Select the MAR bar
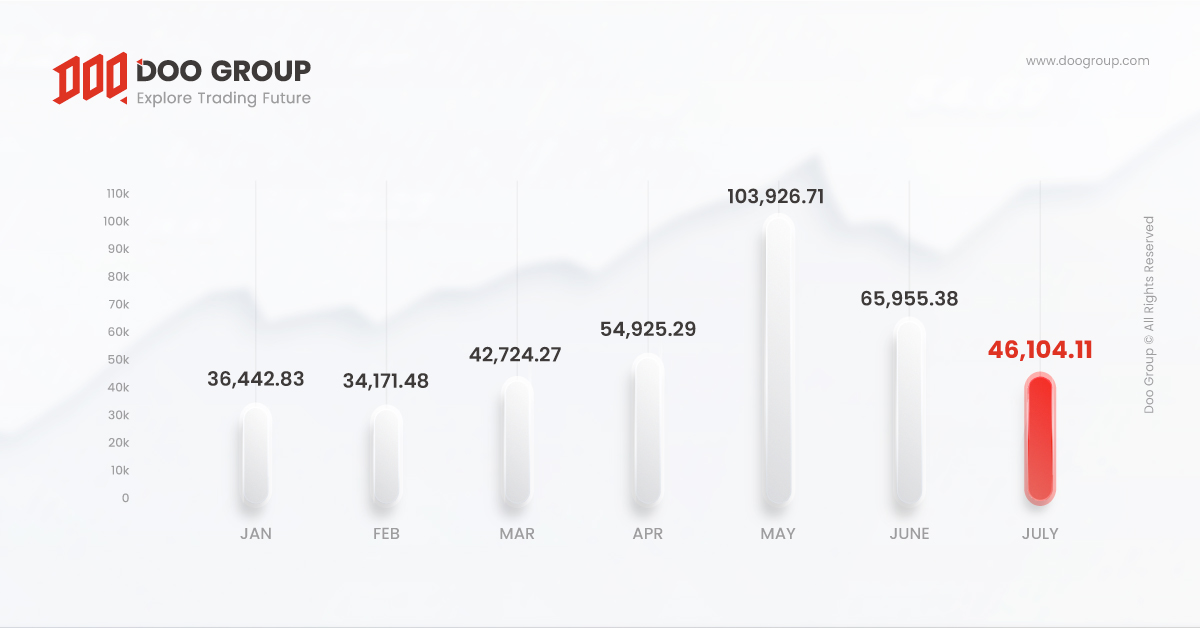1200x628 pixels. 517,441
